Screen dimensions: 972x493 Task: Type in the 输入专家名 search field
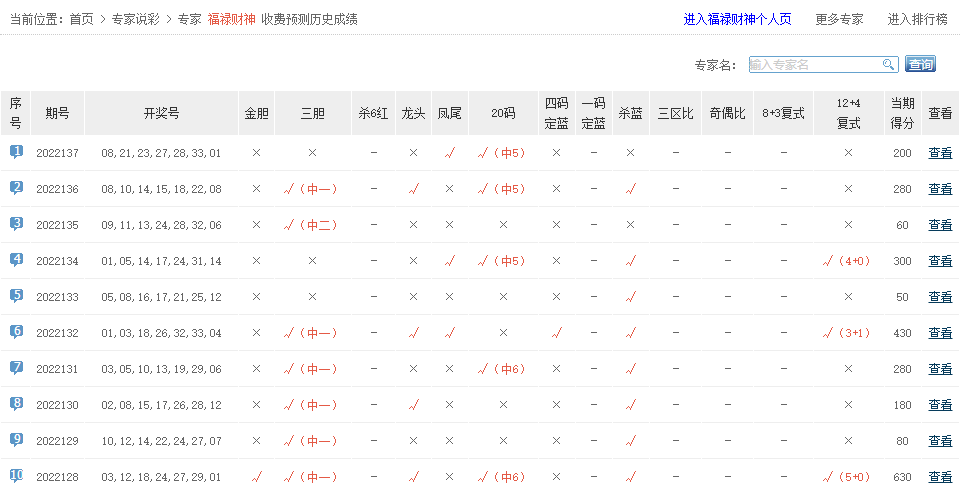point(814,64)
